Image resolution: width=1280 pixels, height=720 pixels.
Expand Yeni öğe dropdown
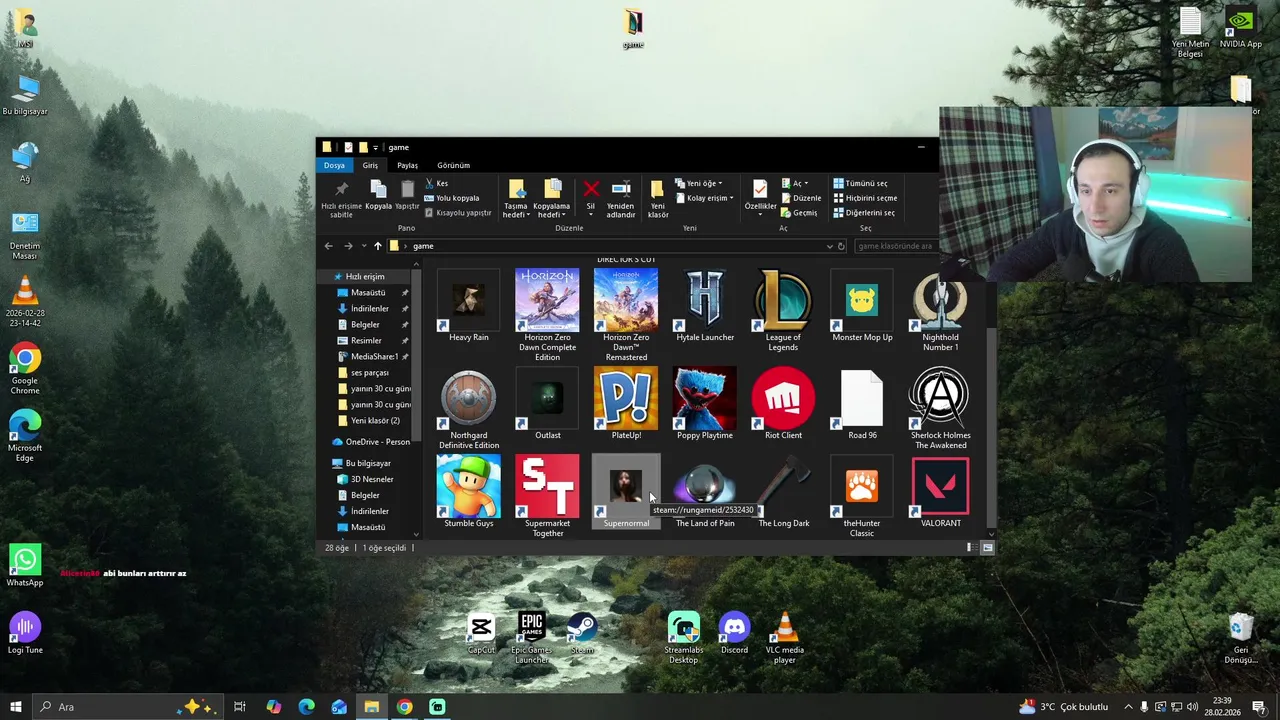tap(698, 183)
